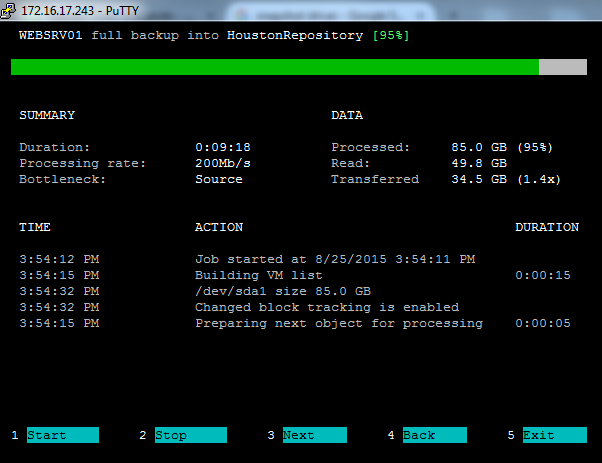Click the DURATION column header

pyautogui.click(x=546, y=227)
